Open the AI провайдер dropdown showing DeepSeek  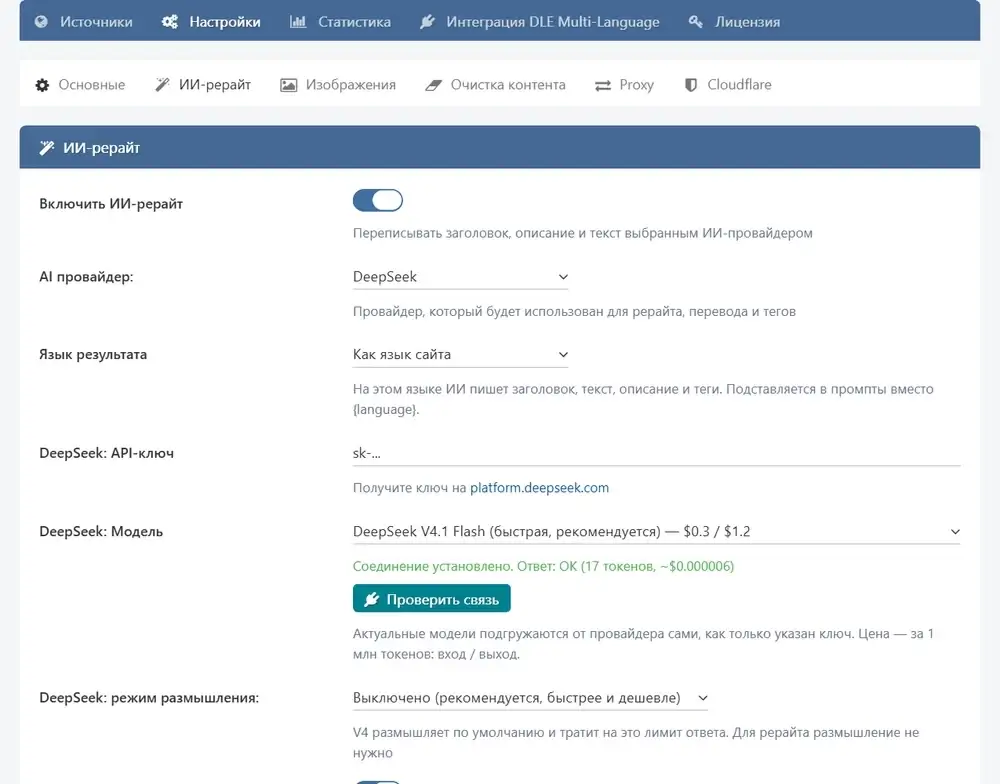[x=460, y=277]
